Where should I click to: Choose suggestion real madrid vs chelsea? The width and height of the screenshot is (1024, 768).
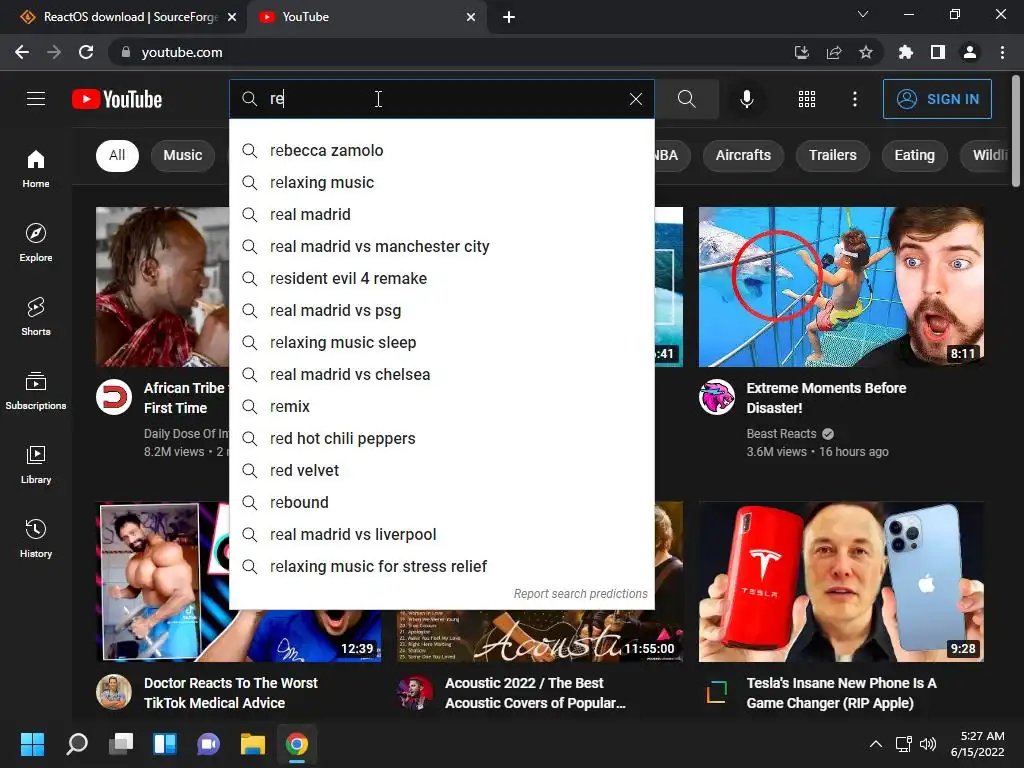(441, 374)
